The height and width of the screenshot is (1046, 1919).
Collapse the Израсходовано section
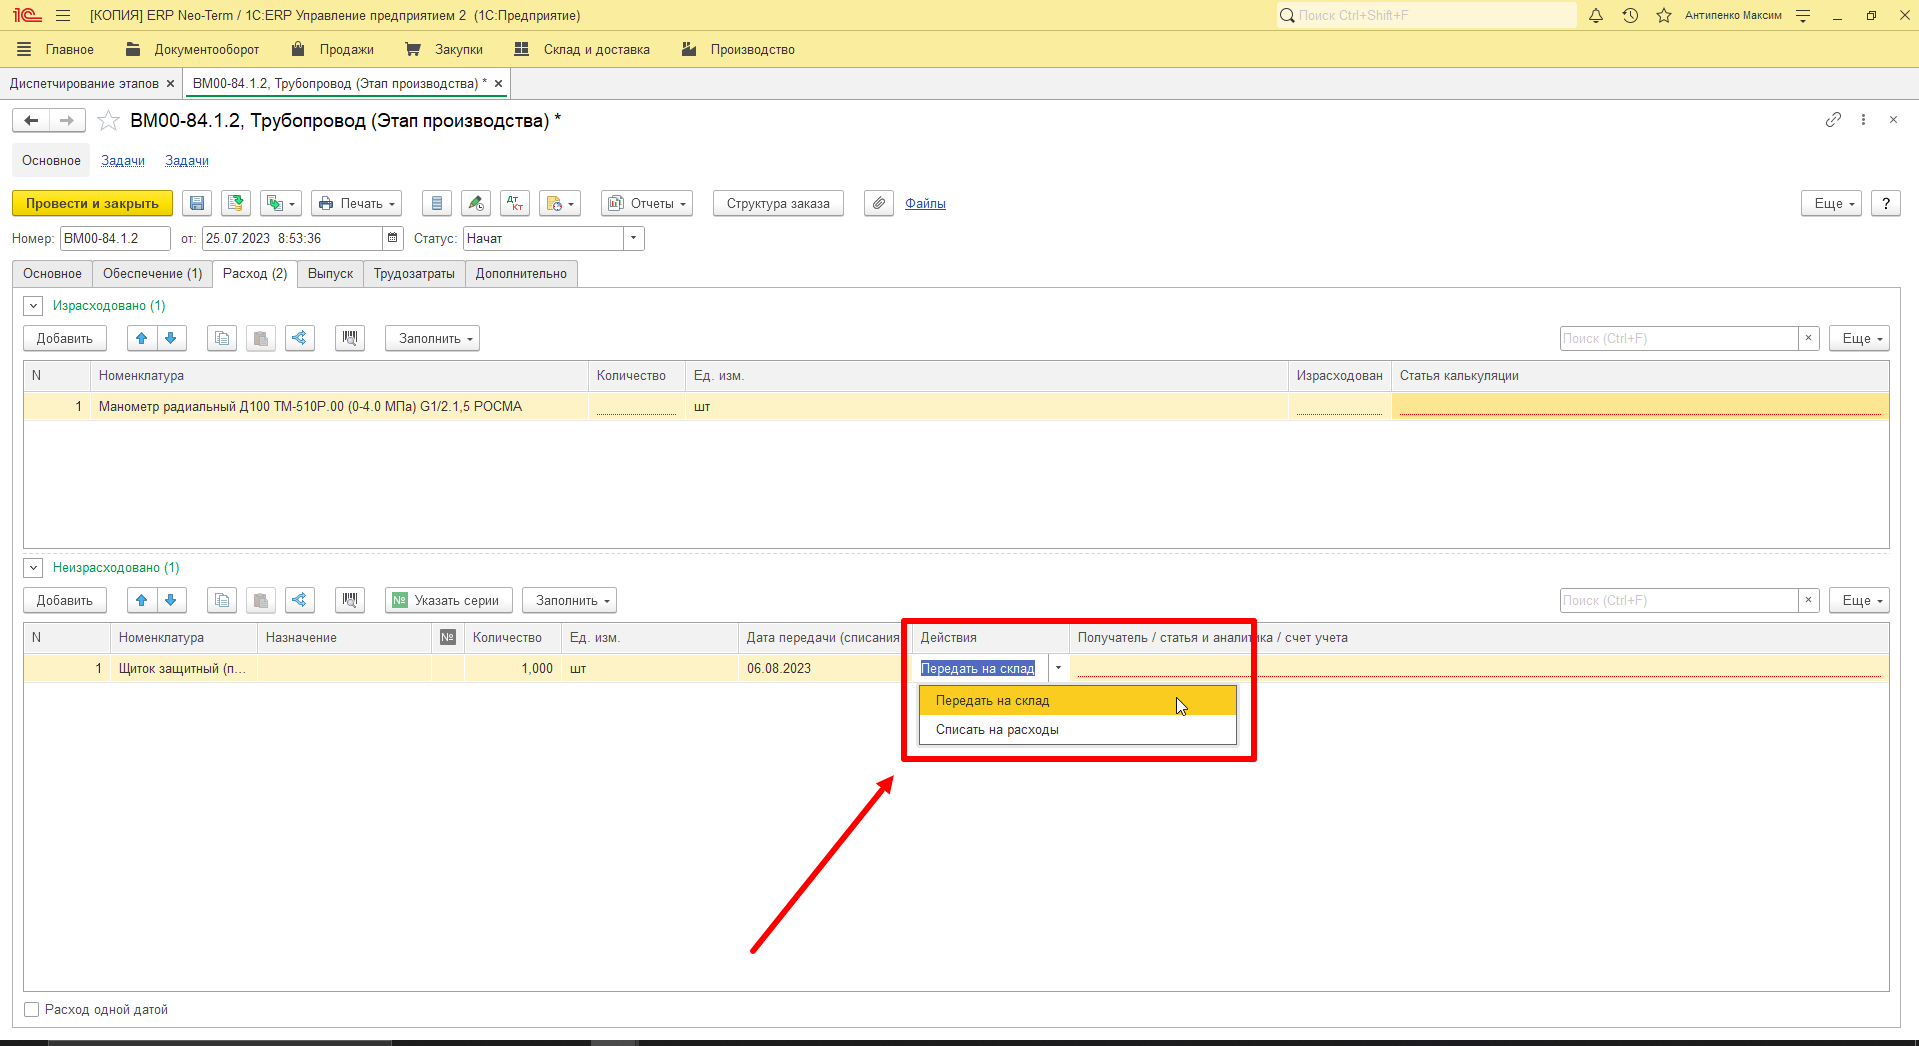click(x=33, y=306)
